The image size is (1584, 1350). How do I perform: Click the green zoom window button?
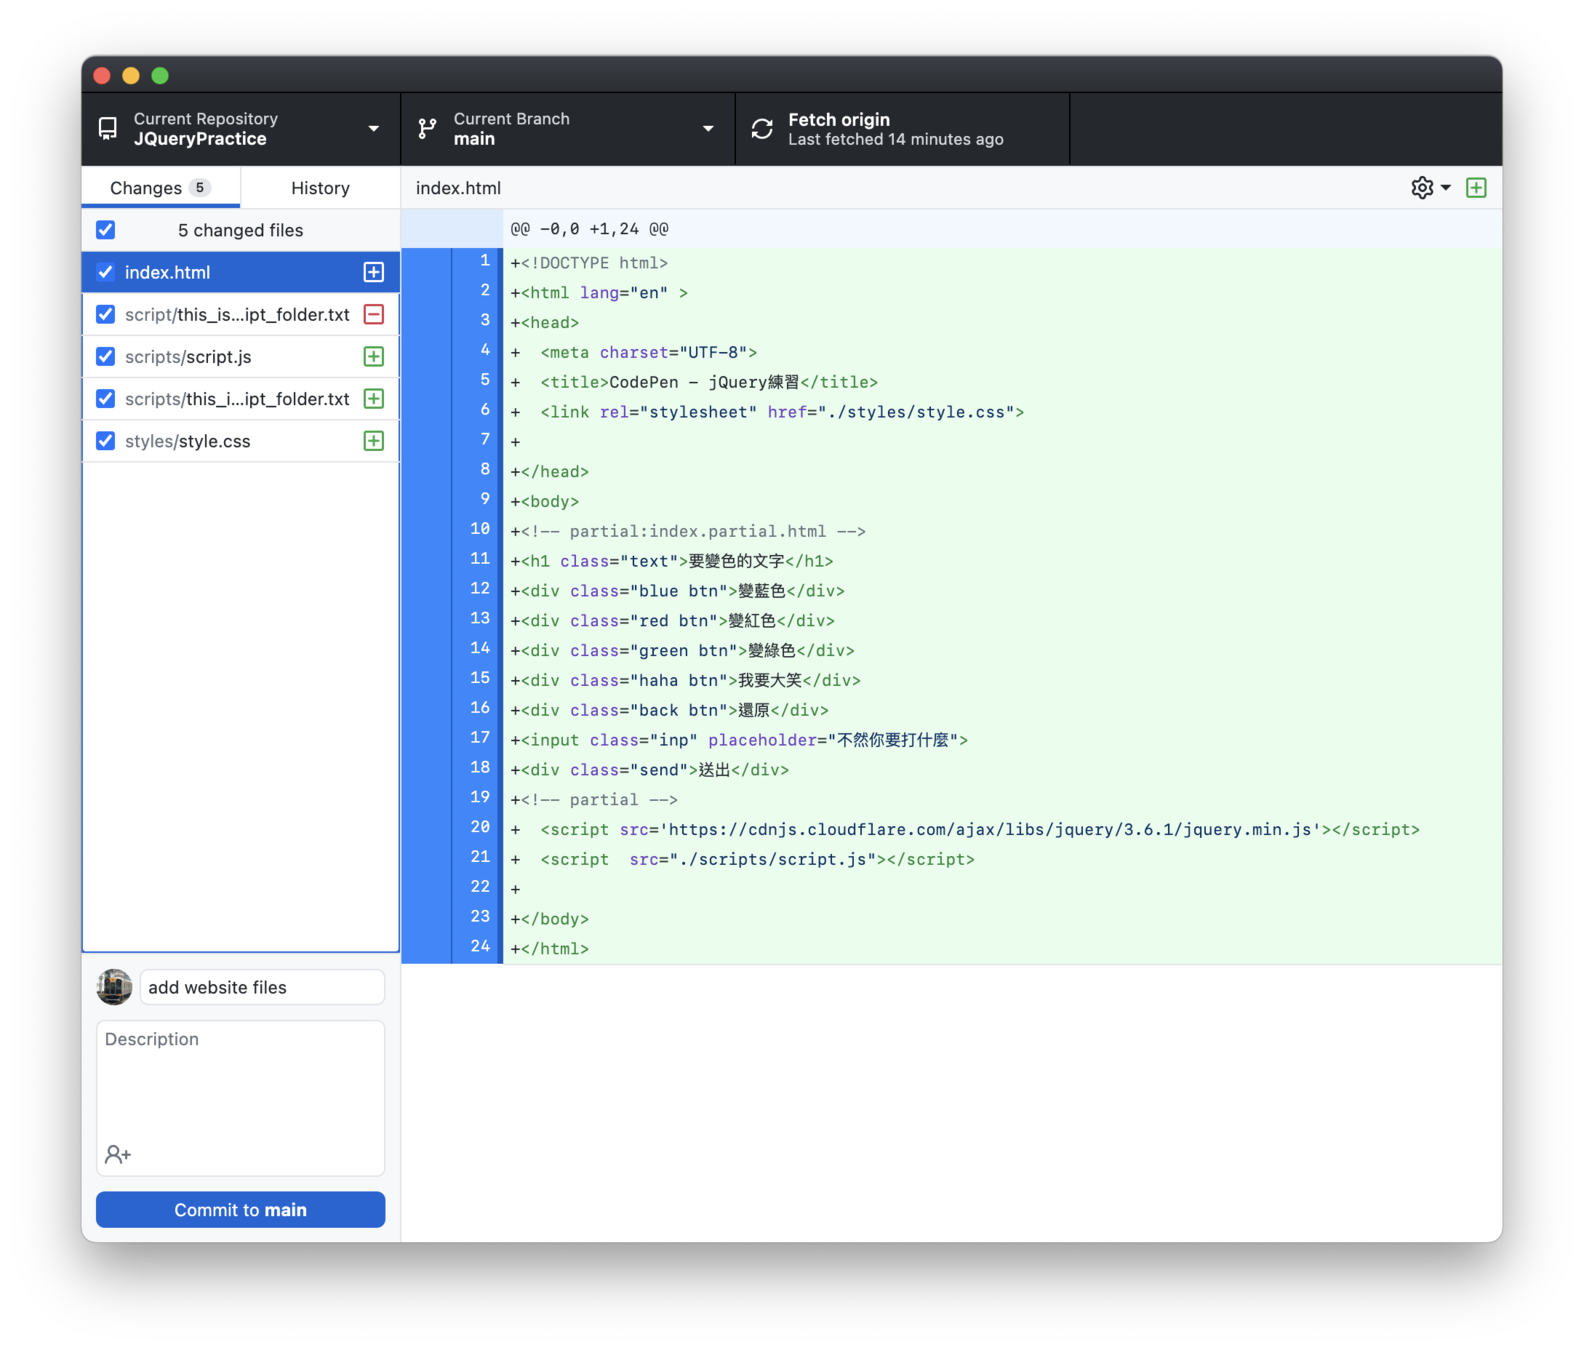pyautogui.click(x=160, y=75)
